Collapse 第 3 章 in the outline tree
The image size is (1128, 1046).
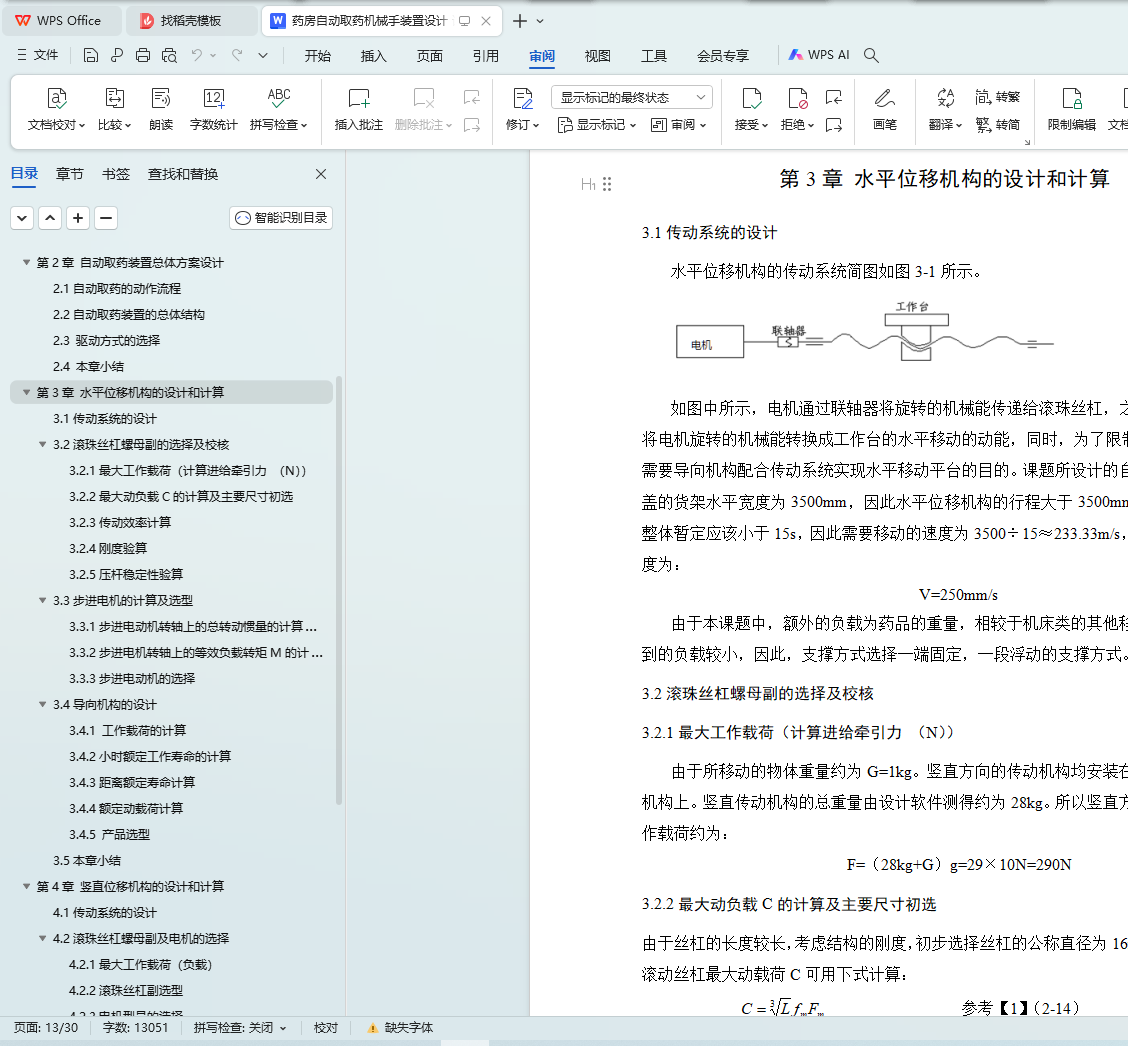[27, 392]
